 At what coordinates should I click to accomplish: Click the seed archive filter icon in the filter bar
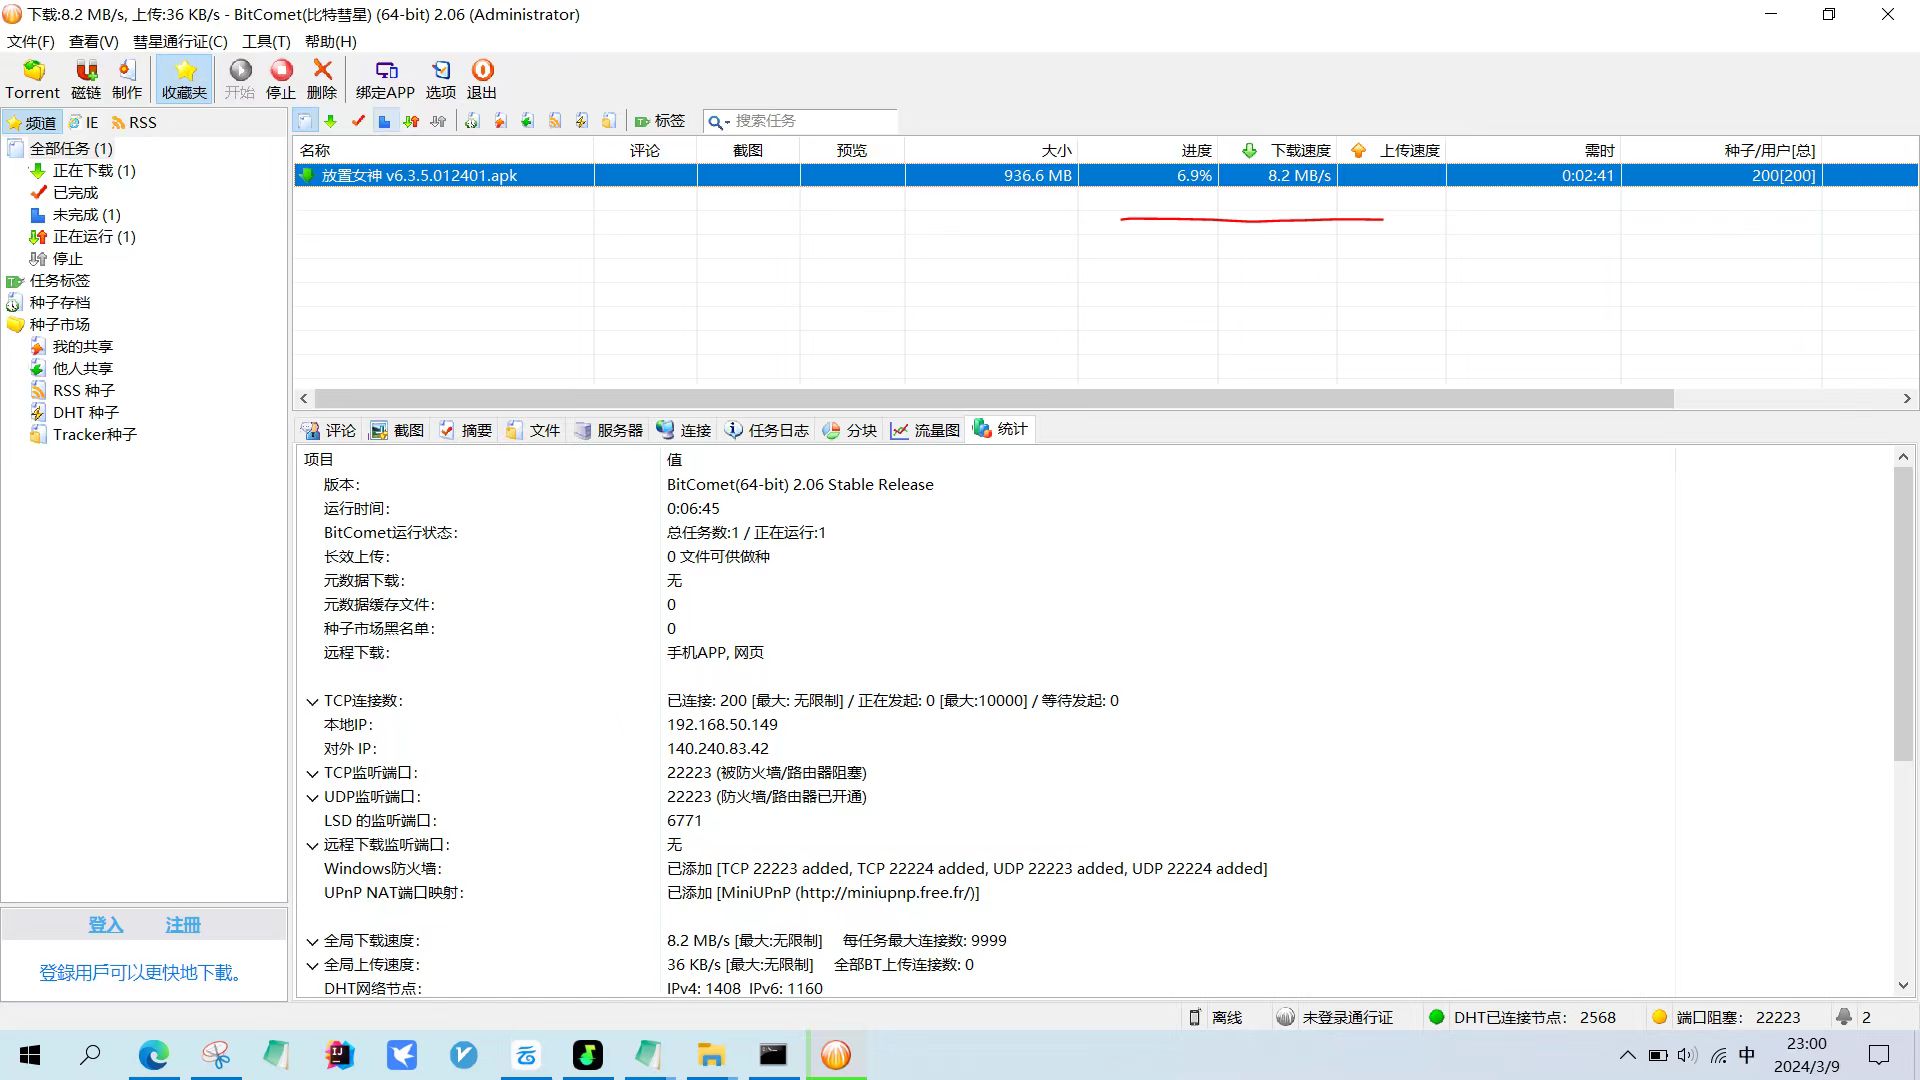(x=472, y=121)
